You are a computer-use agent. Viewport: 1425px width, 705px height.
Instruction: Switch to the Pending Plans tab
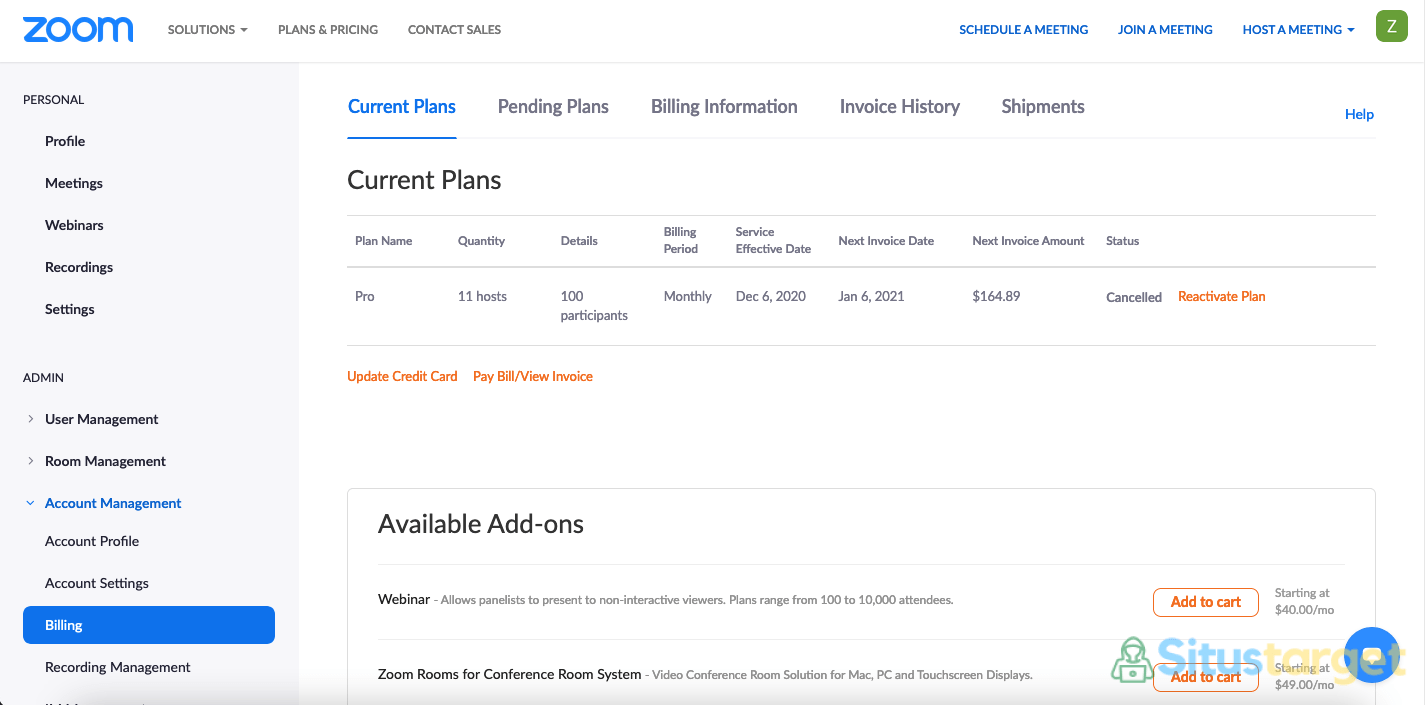(553, 107)
